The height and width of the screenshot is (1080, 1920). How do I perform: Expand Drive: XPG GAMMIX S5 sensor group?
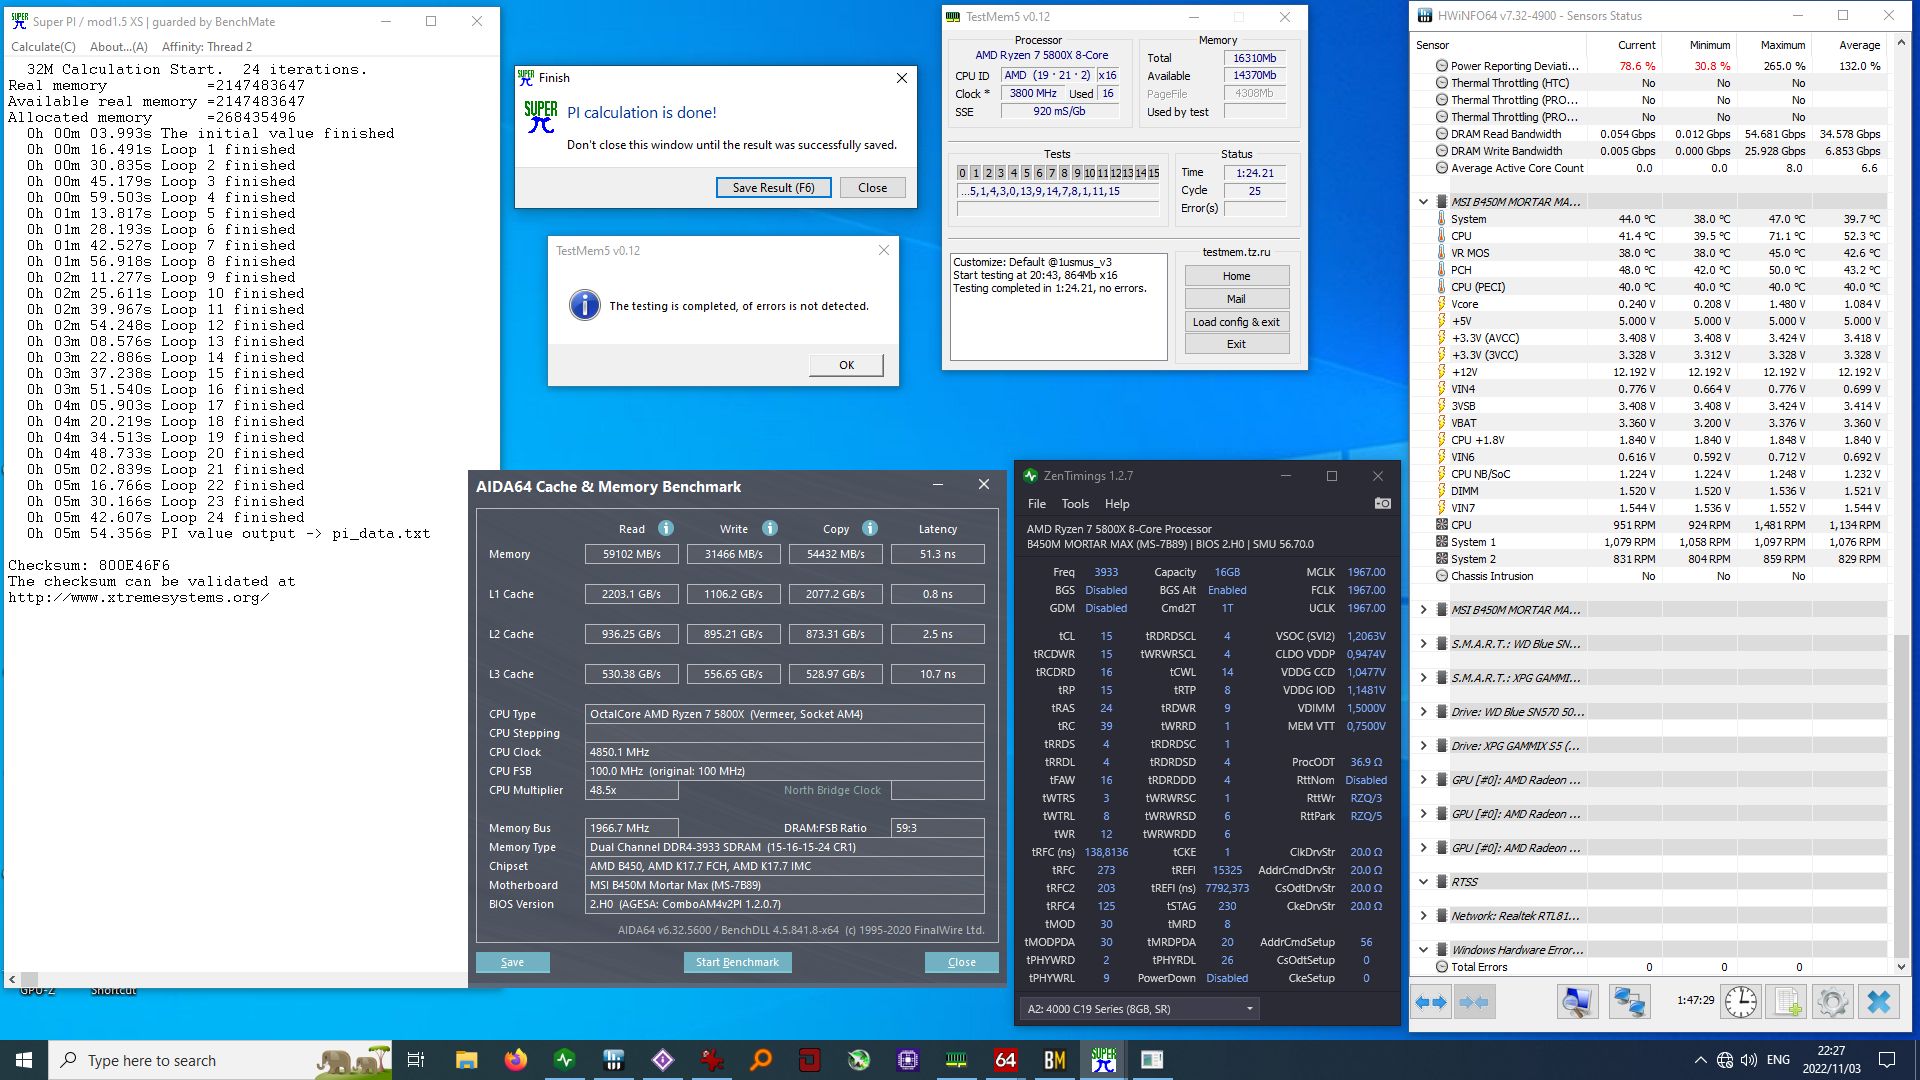click(1424, 746)
